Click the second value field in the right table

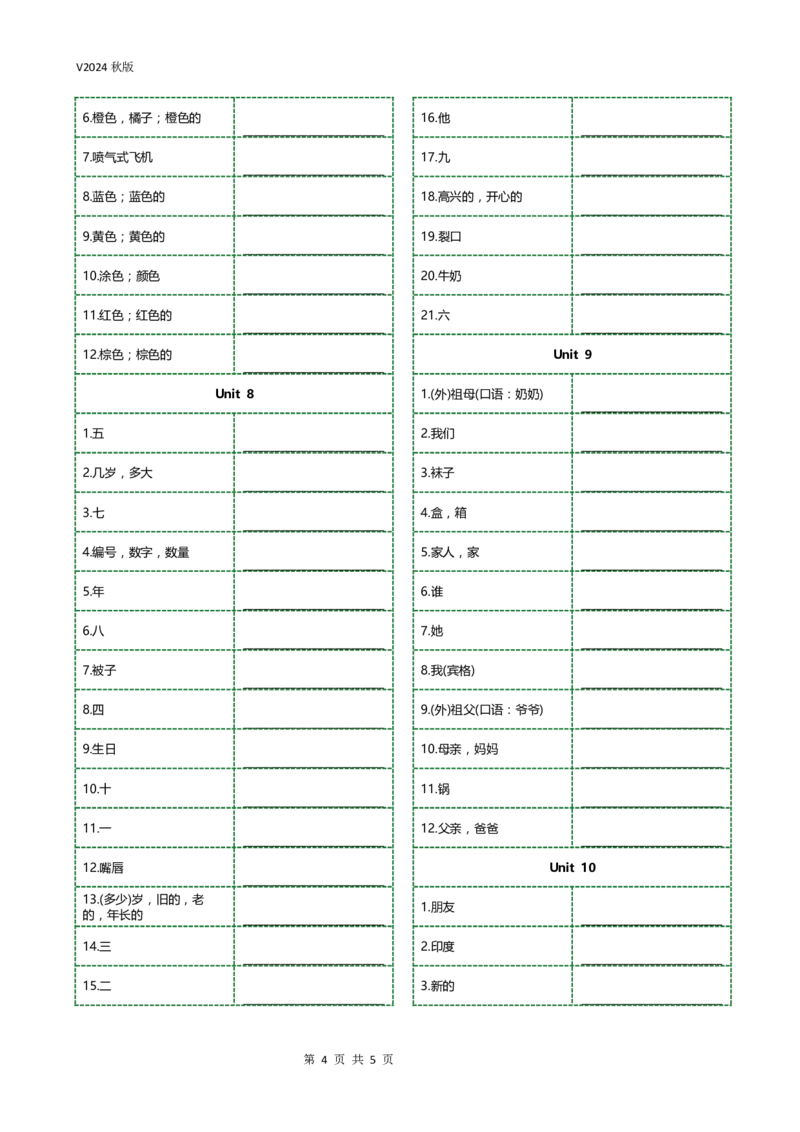[651, 158]
